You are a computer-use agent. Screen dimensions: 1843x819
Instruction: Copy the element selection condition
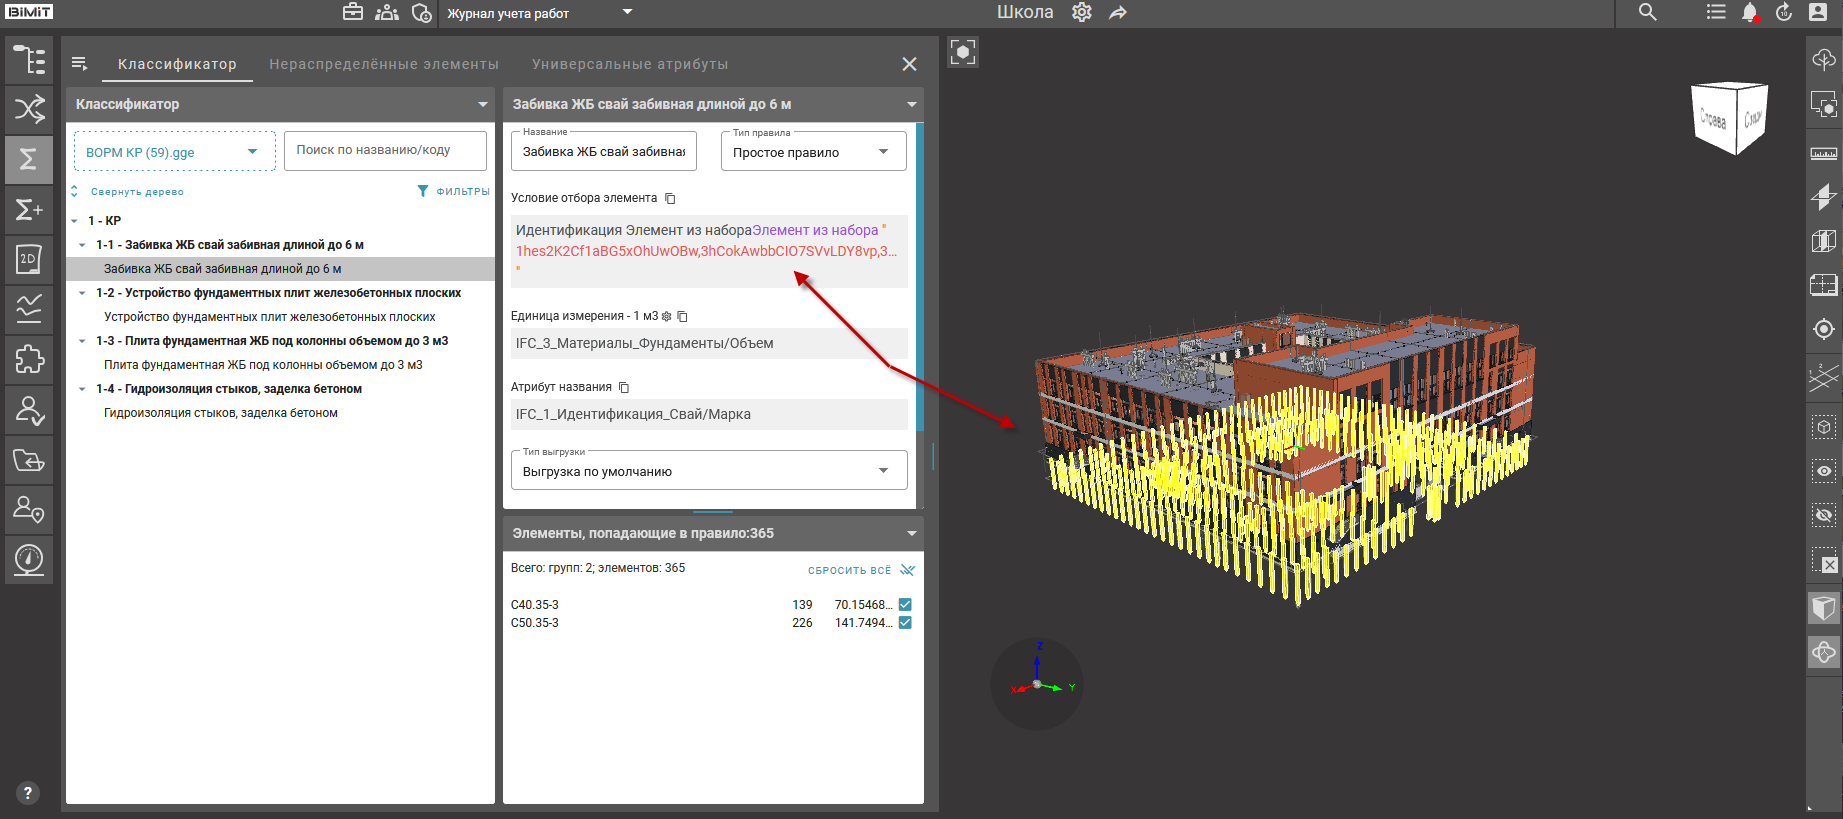[670, 198]
